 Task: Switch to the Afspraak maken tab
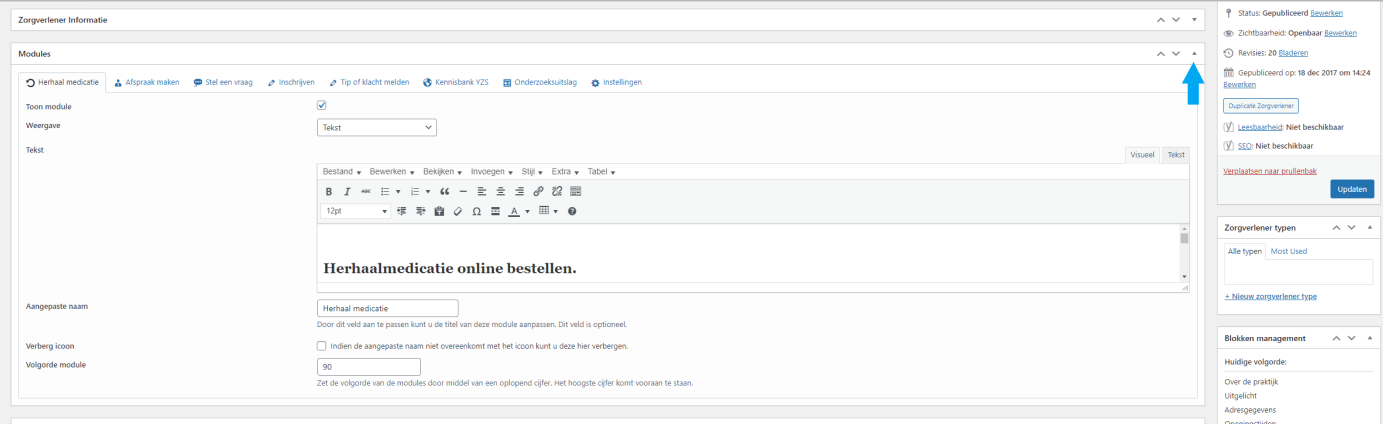click(146, 82)
